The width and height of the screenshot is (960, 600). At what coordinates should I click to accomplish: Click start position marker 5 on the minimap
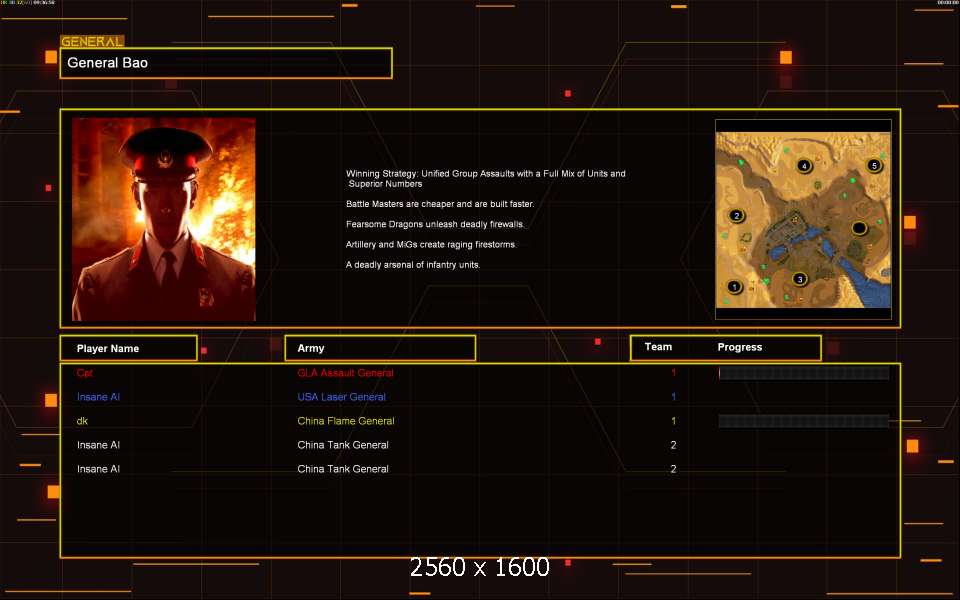pos(874,166)
